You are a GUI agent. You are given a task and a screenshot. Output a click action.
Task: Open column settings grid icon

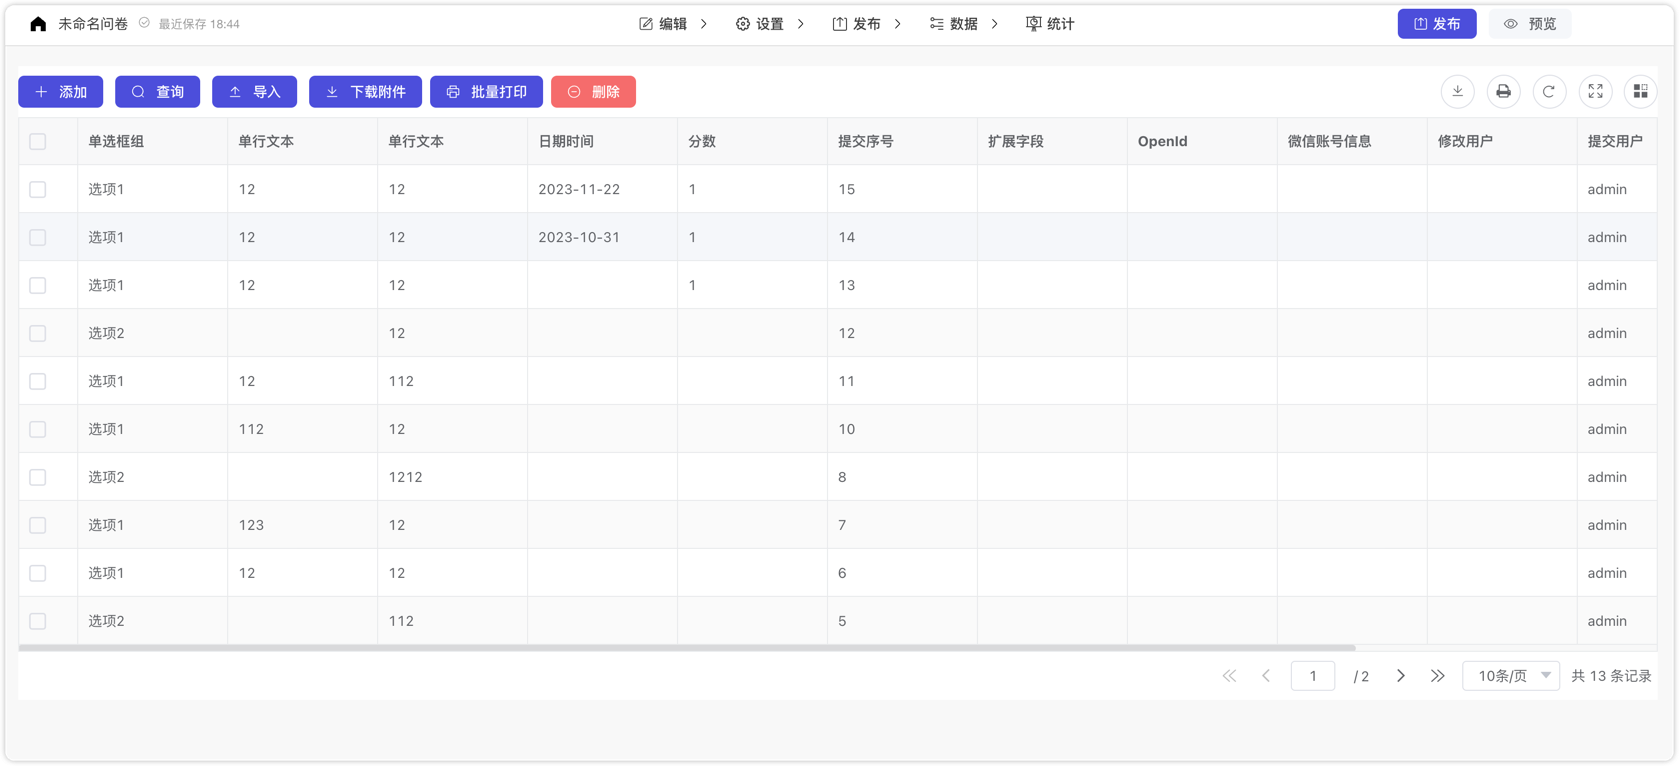point(1640,92)
